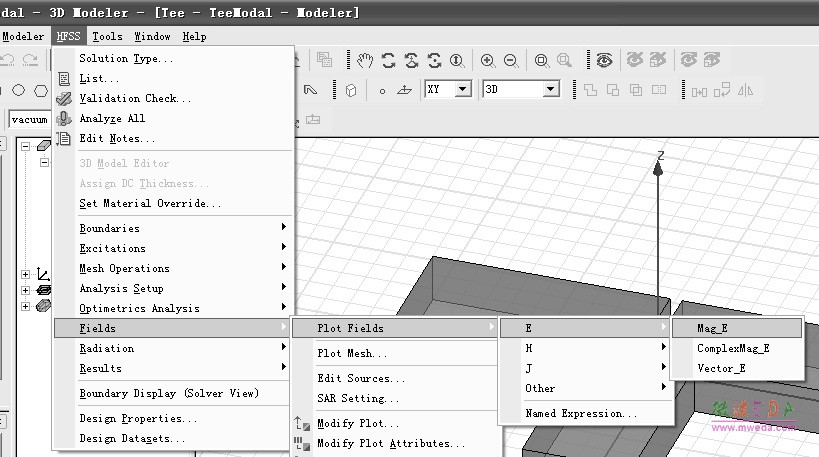Select ComplexMag_E field plot
This screenshot has height=457, width=819.
[737, 348]
